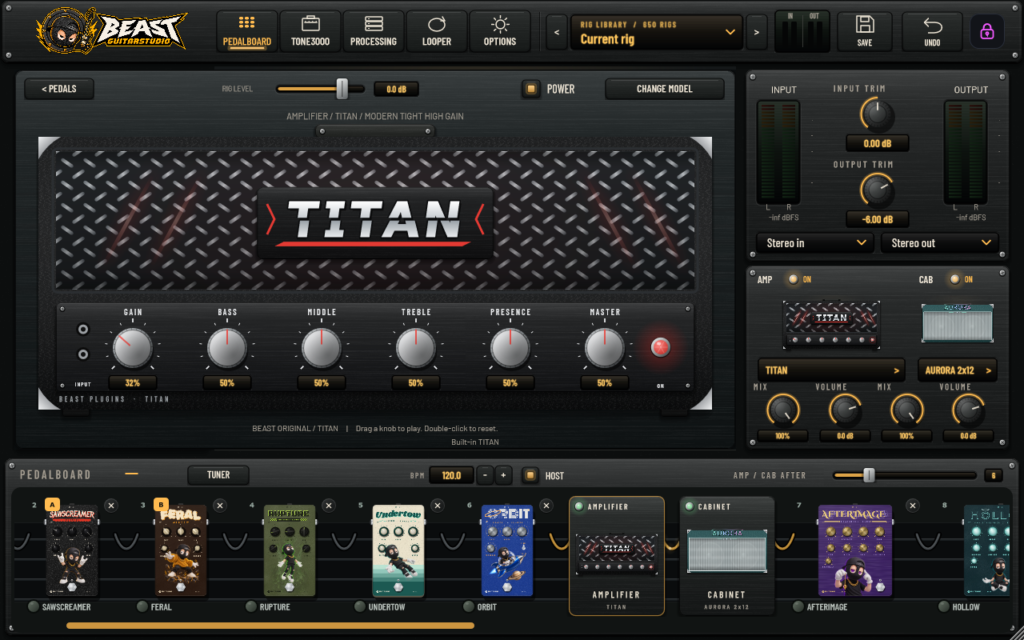The height and width of the screenshot is (640, 1024).
Task: Toggle the CAB On switch
Action: (x=955, y=280)
